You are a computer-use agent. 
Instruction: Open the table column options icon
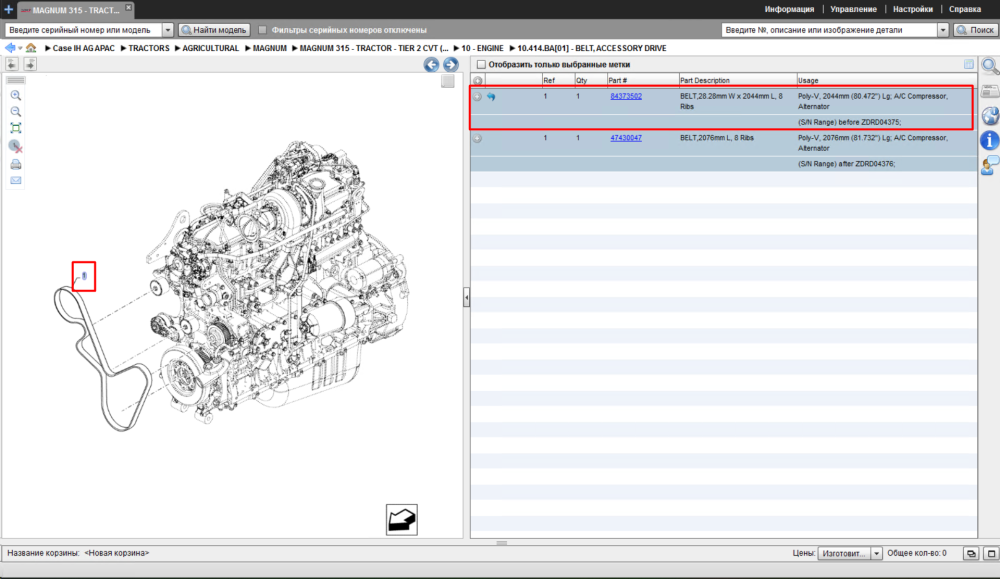[x=969, y=64]
